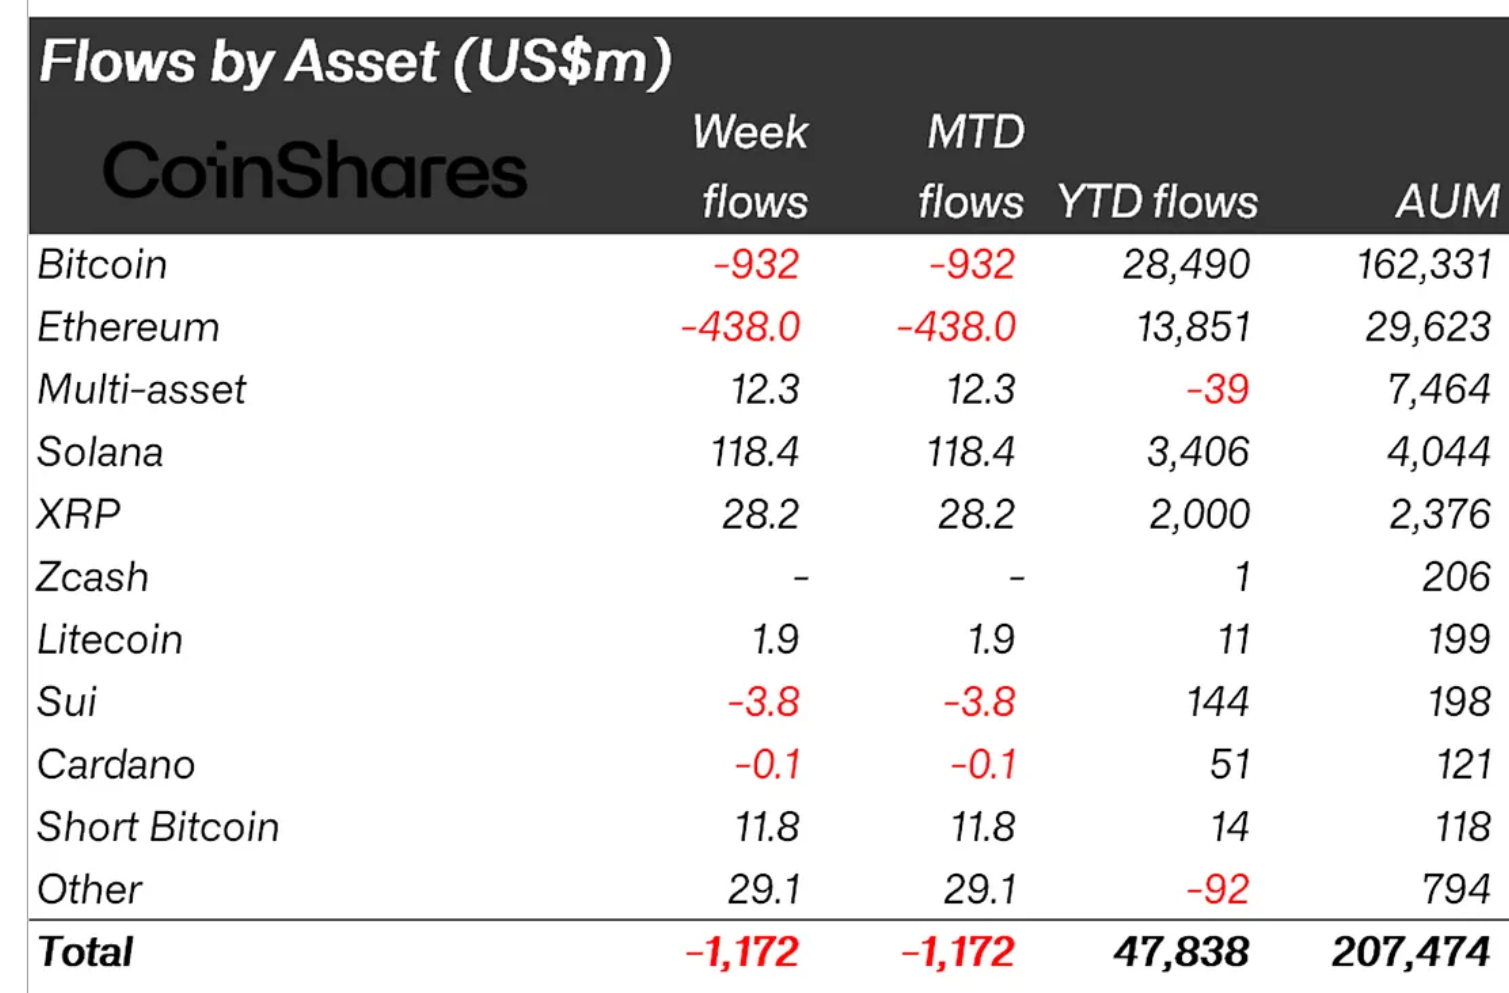The image size is (1509, 993).
Task: Select the Short Bitcoin row label
Action: point(158,828)
